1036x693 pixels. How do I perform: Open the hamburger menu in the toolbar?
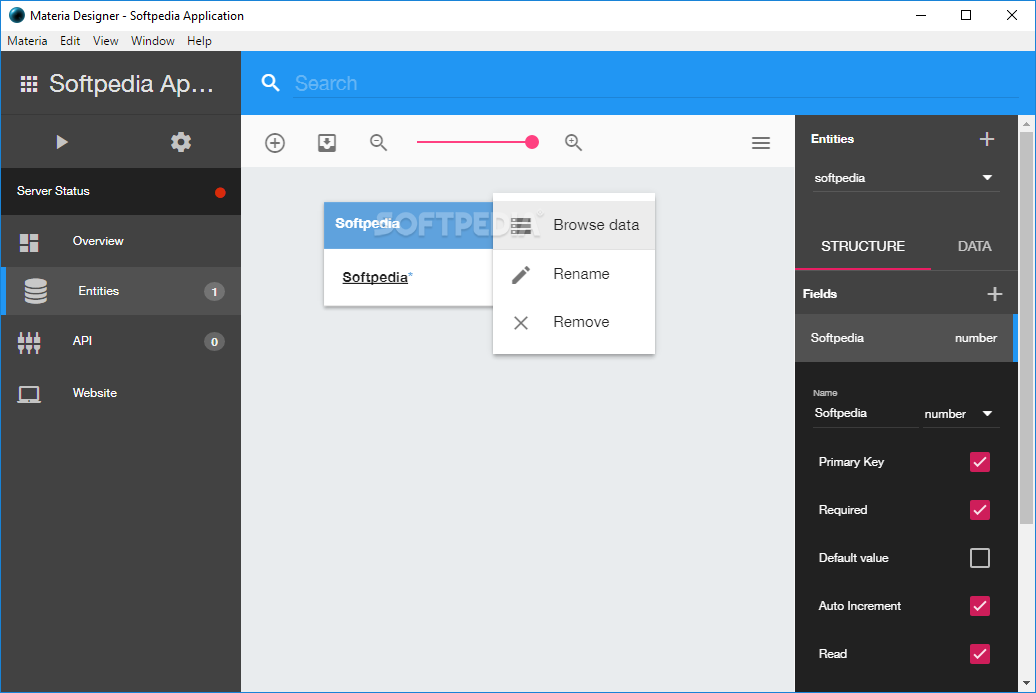760,143
